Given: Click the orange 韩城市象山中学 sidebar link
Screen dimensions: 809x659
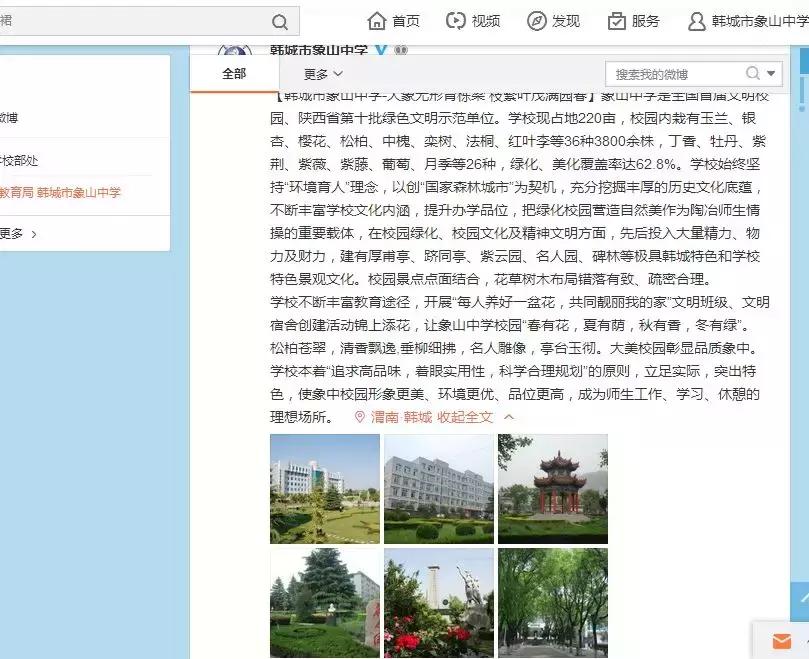Looking at the screenshot, I should coord(90,195).
